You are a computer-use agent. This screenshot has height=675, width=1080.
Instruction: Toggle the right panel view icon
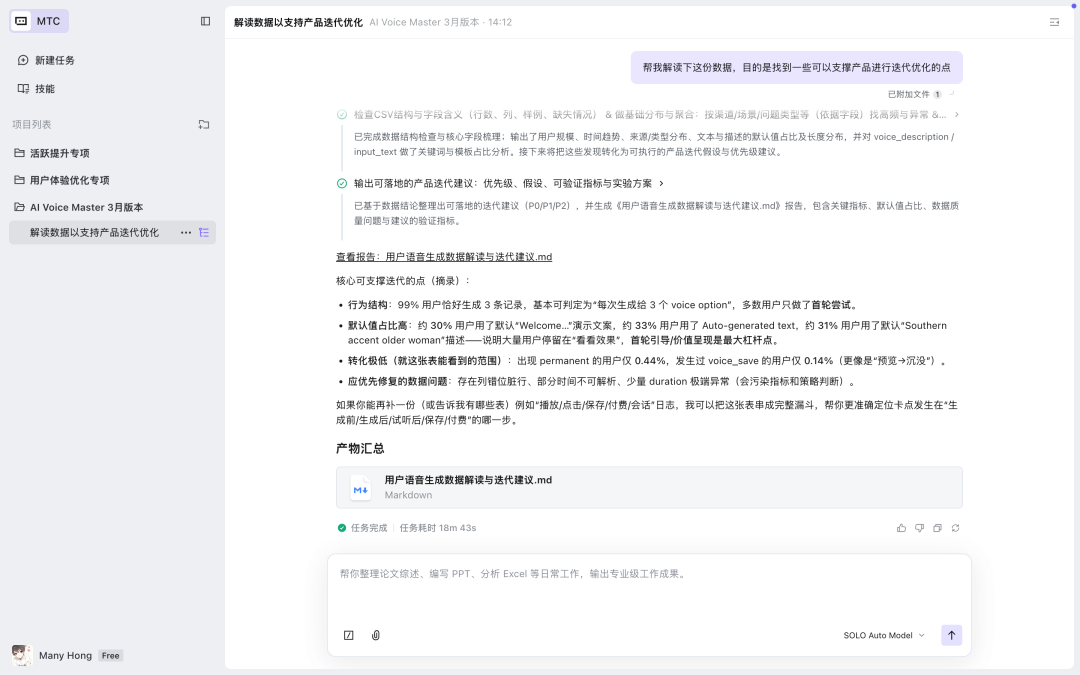pos(1055,21)
